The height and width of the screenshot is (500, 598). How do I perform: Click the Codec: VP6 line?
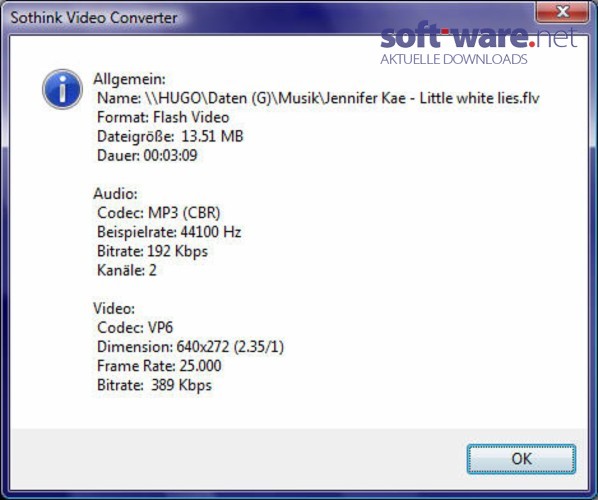[x=135, y=327]
